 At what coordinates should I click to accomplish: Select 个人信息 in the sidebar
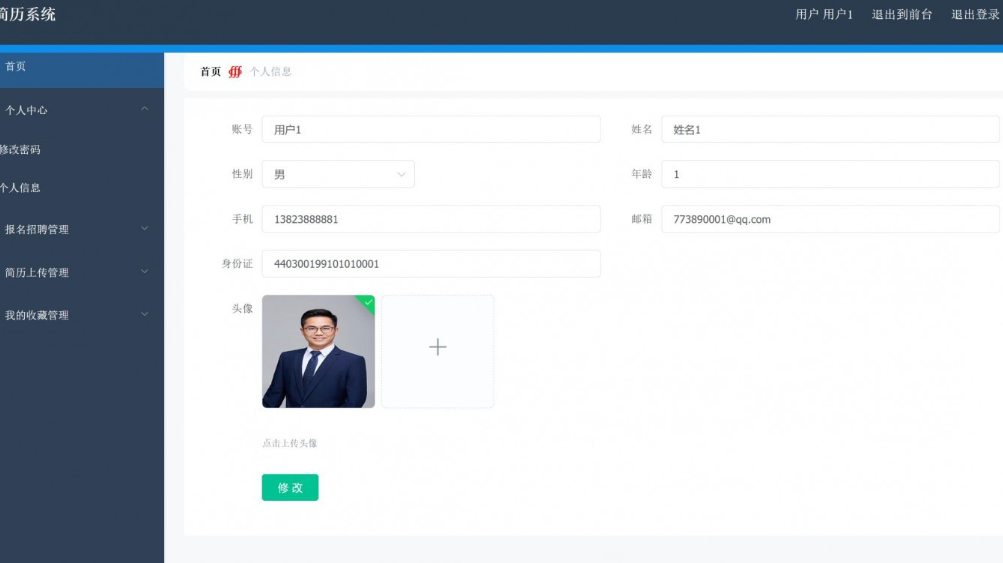(x=20, y=187)
